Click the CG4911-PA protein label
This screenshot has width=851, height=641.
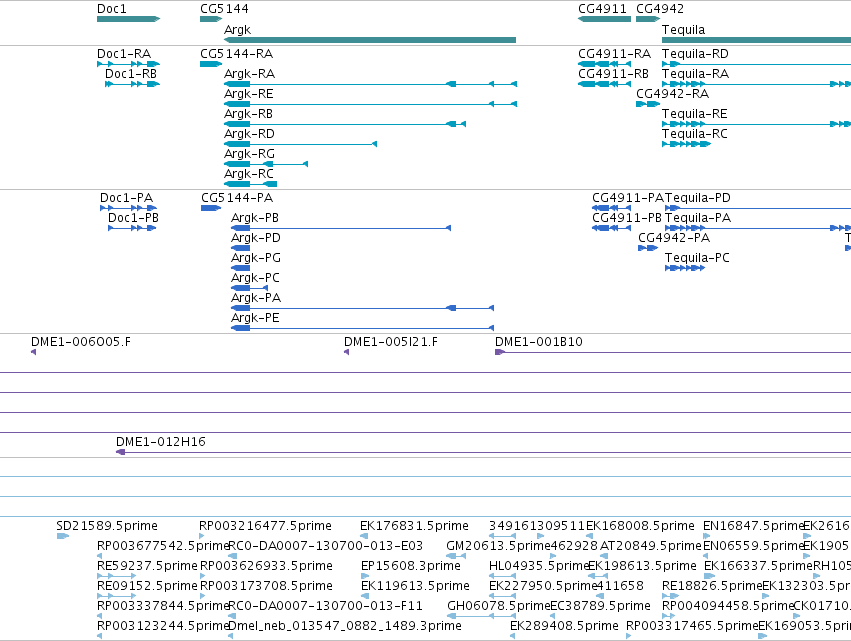(x=628, y=198)
